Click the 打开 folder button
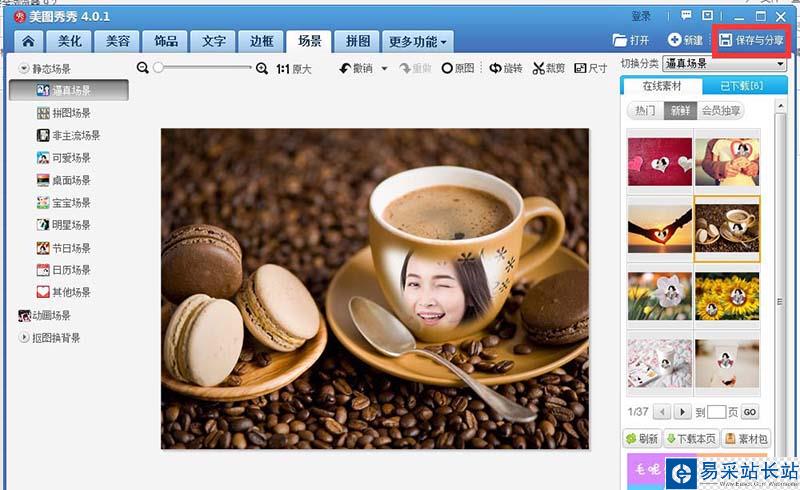 click(631, 40)
